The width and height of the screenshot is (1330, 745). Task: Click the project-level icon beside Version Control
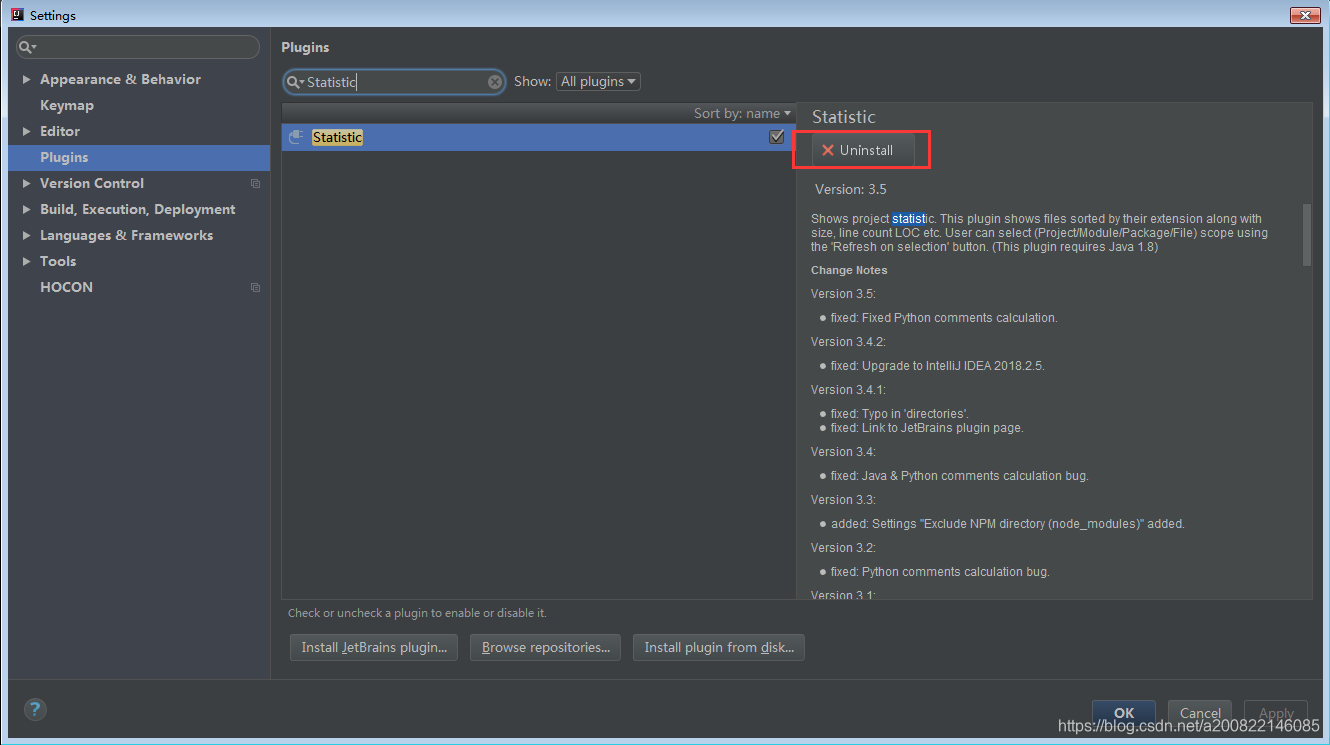[255, 183]
